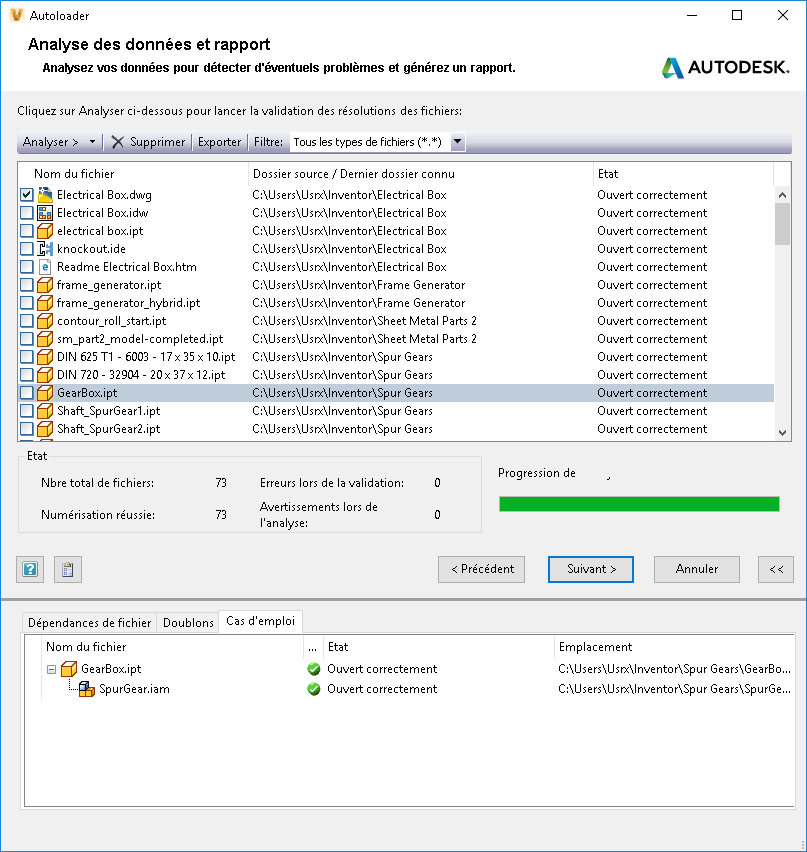Check the Electrical Box.idw checkbox
This screenshot has width=807, height=852.
point(27,212)
